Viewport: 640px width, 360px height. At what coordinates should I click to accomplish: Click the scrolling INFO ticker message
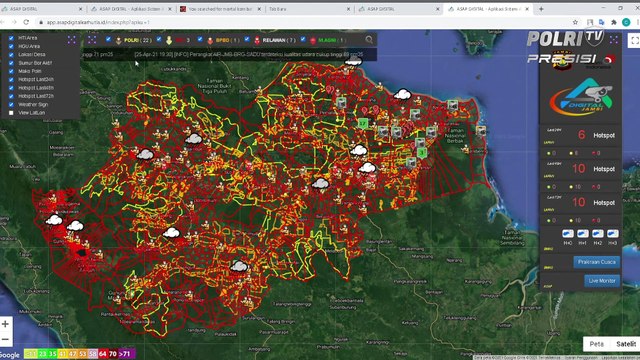248,54
